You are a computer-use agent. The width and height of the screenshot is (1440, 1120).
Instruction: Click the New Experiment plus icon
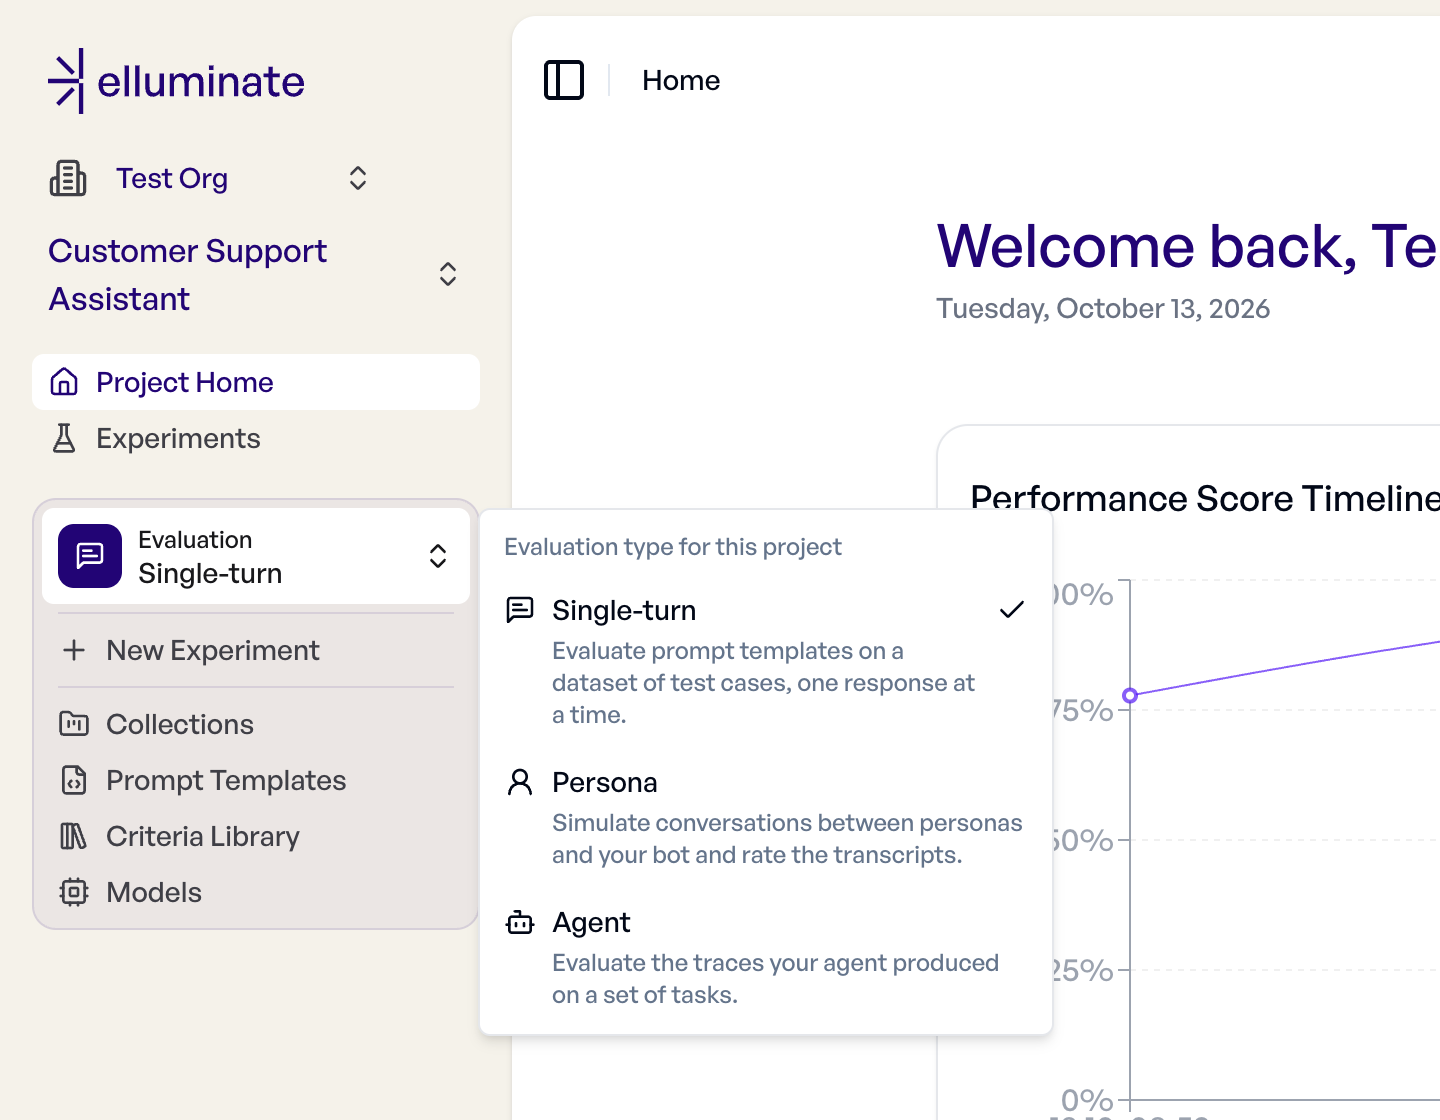tap(74, 650)
